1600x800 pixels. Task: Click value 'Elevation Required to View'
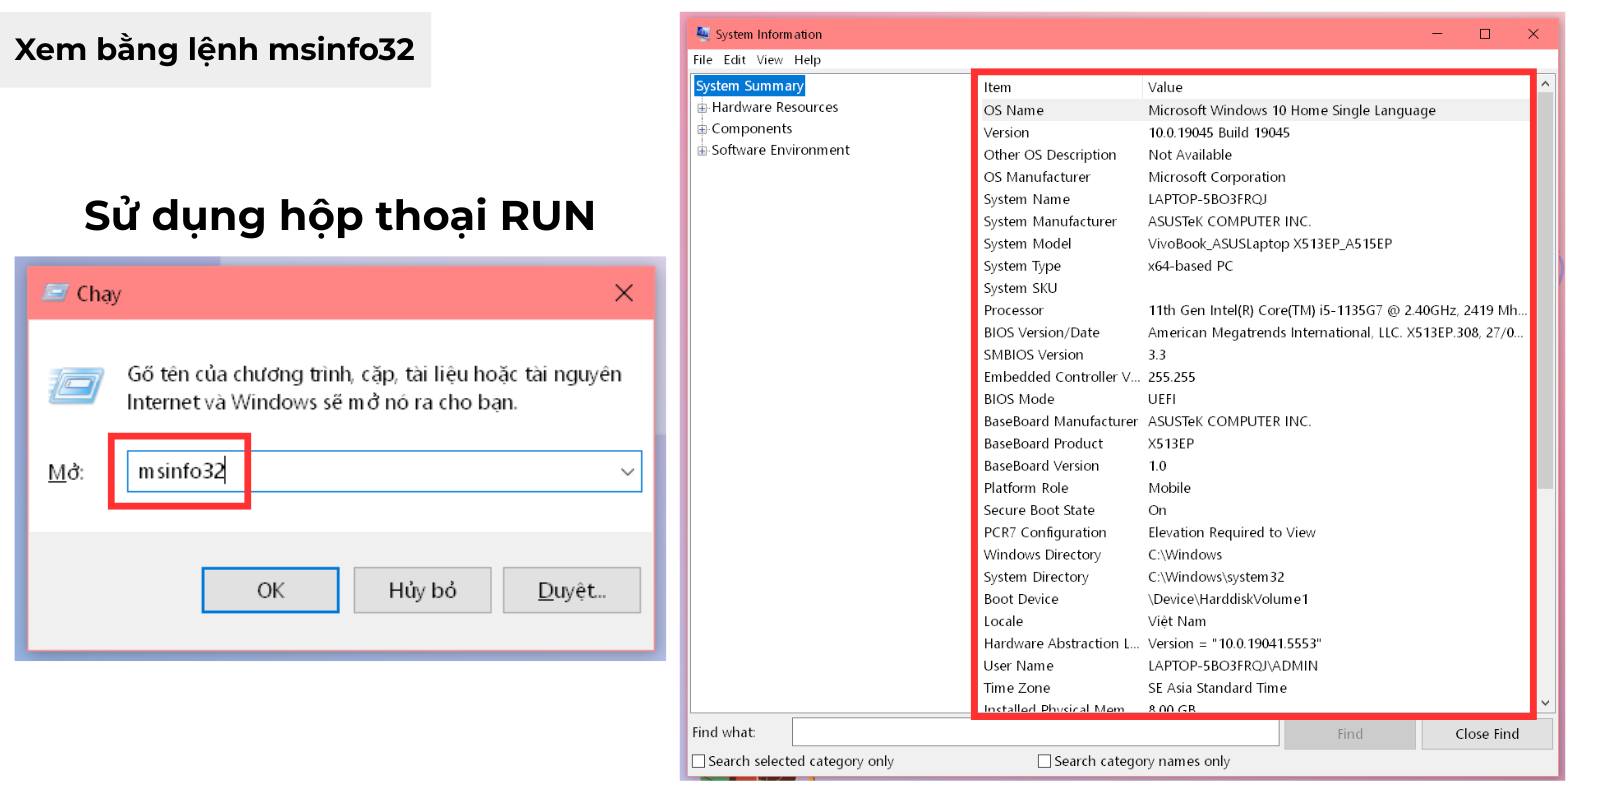coord(1232,532)
